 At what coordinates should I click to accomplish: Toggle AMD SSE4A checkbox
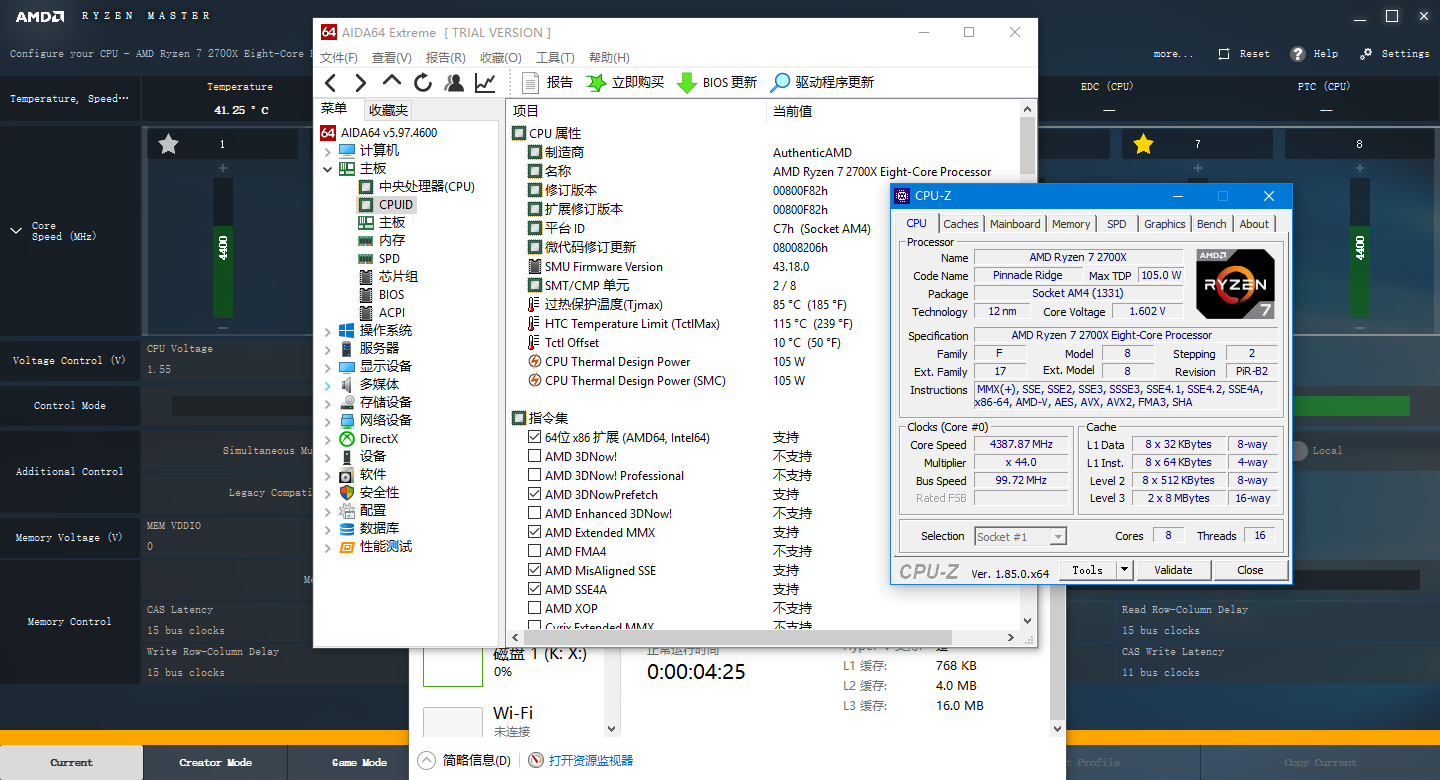click(535, 589)
